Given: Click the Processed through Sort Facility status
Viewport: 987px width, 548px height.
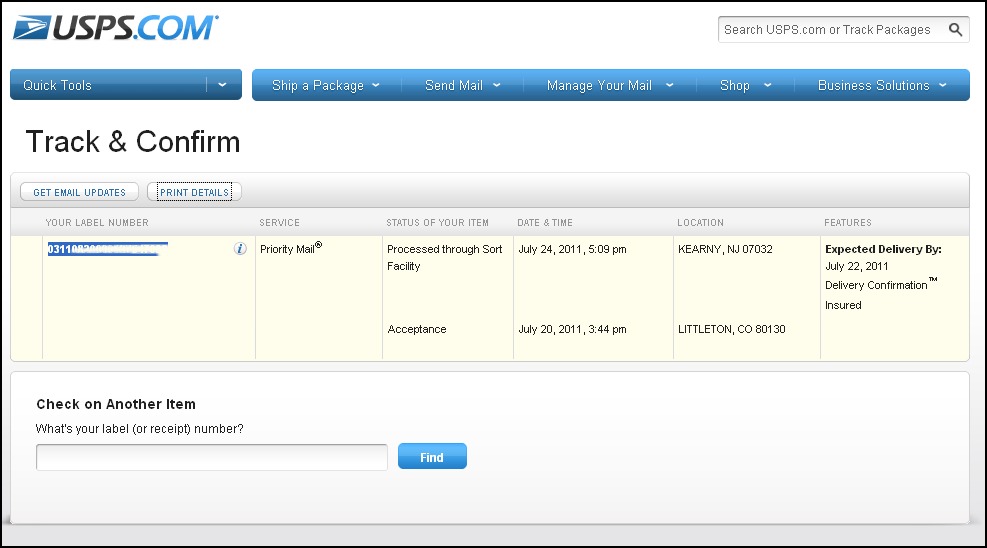Looking at the screenshot, I should (x=444, y=257).
